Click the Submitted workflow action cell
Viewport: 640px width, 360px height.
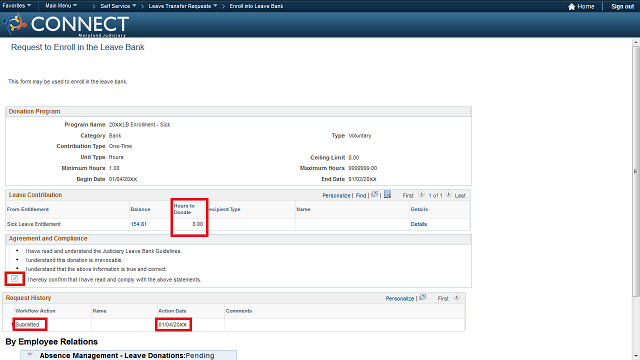(x=27, y=324)
